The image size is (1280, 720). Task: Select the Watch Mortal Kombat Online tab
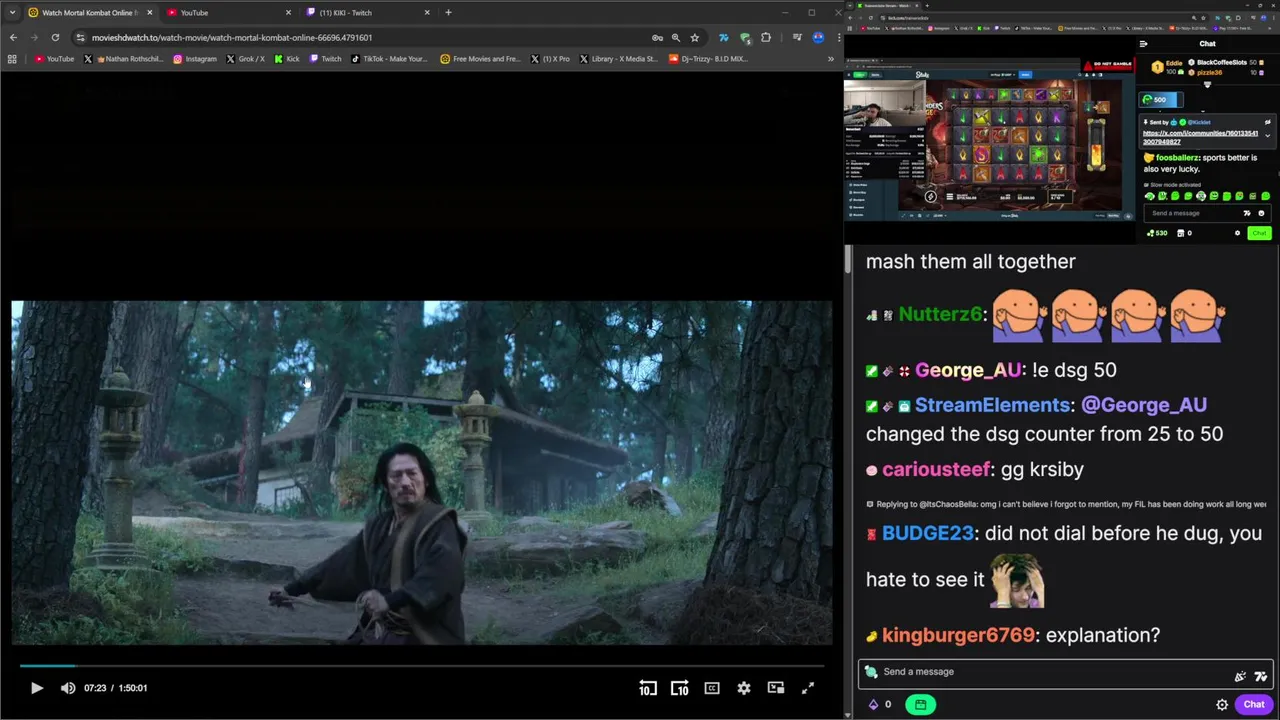[90, 13]
